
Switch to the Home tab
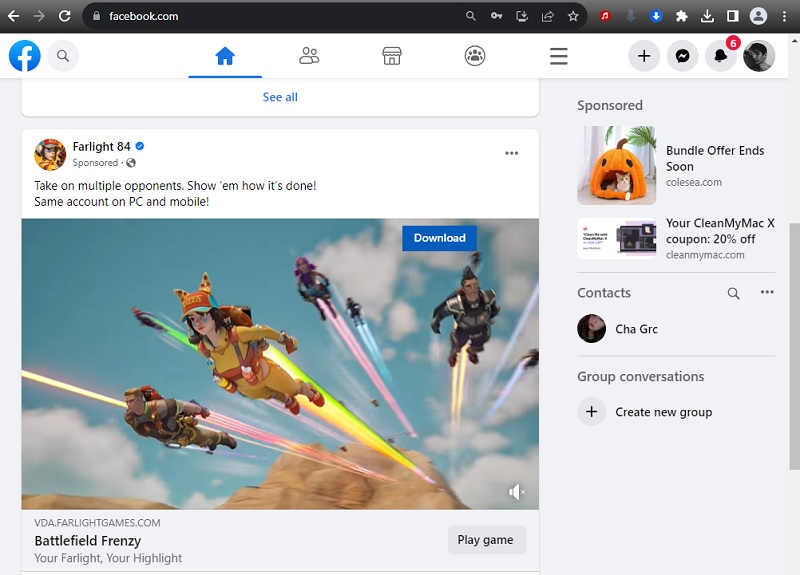click(x=225, y=56)
